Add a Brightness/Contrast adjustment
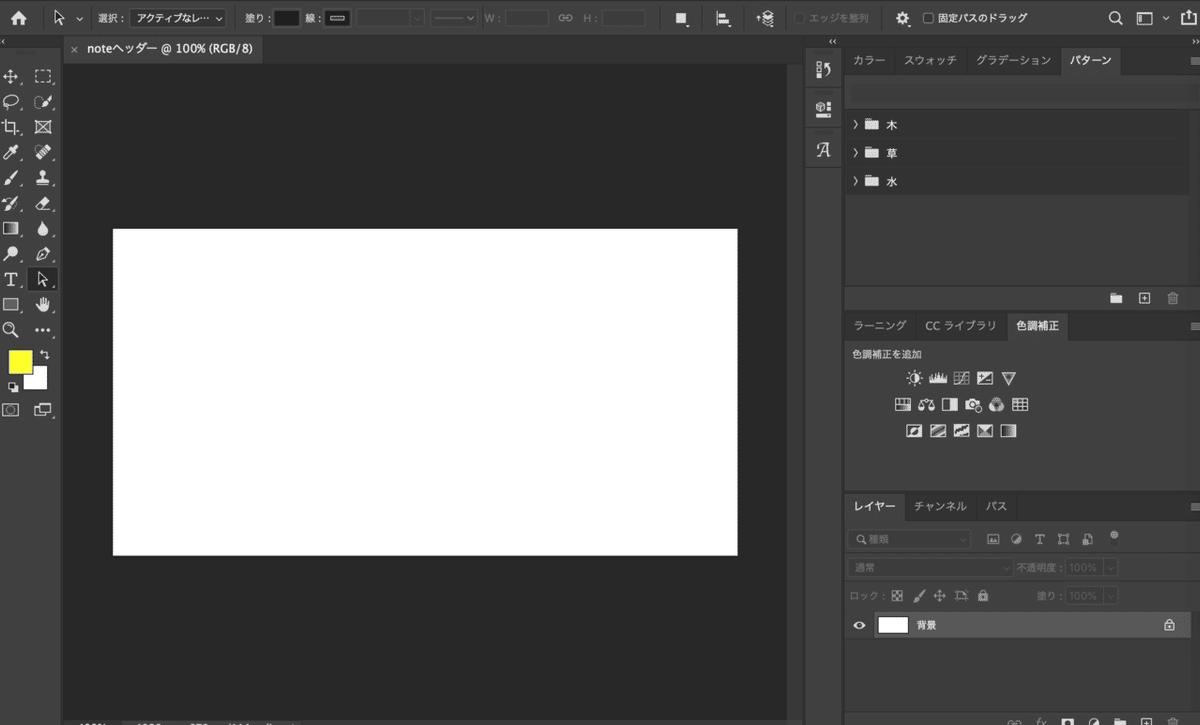1200x725 pixels. click(914, 378)
